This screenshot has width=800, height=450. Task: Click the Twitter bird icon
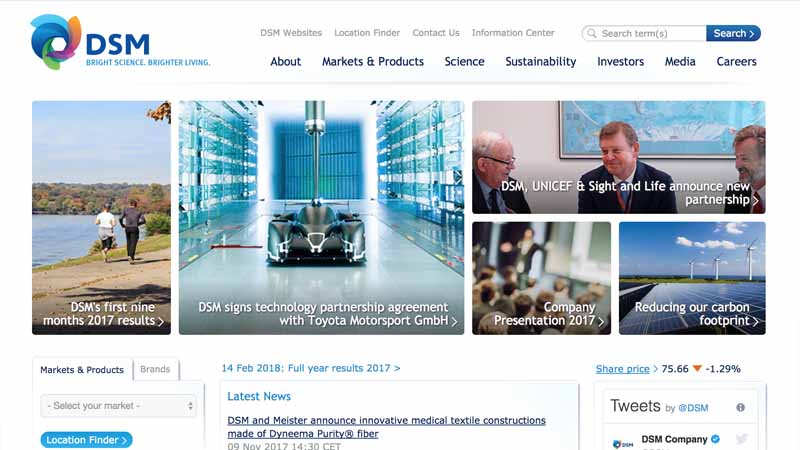(742, 439)
